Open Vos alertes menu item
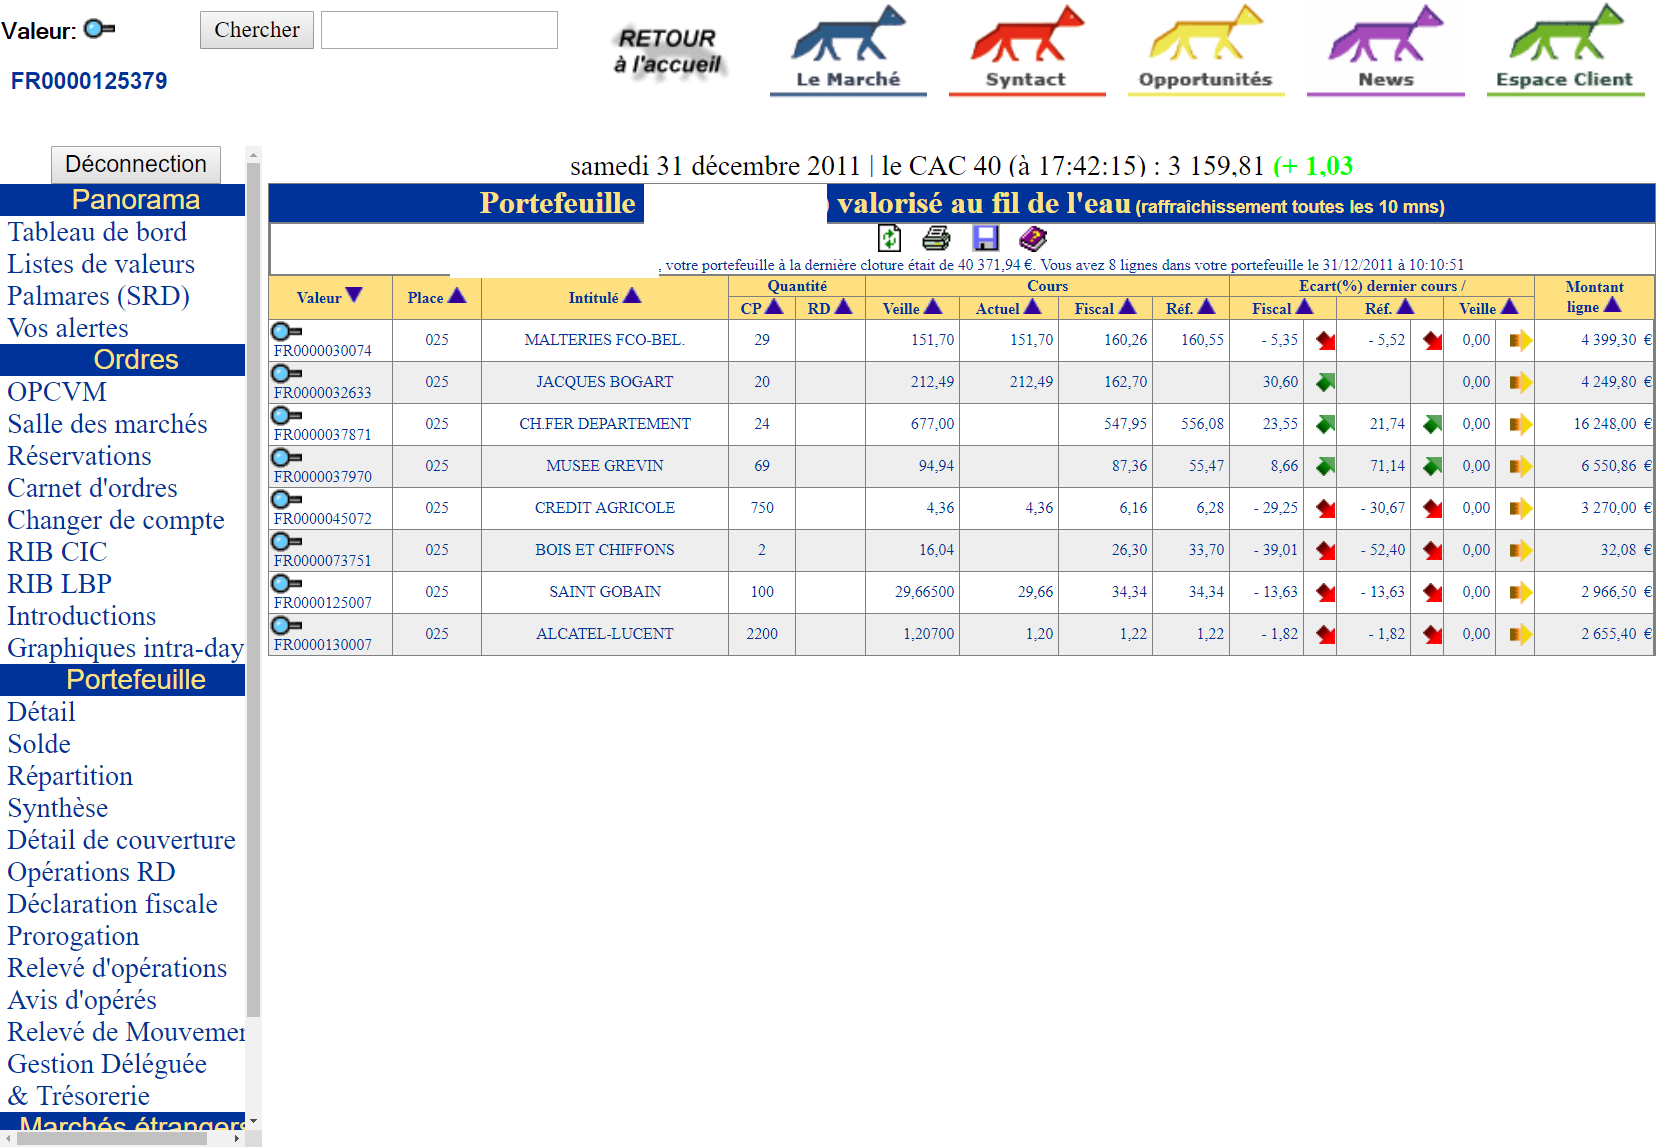The width and height of the screenshot is (1656, 1147). (x=68, y=328)
